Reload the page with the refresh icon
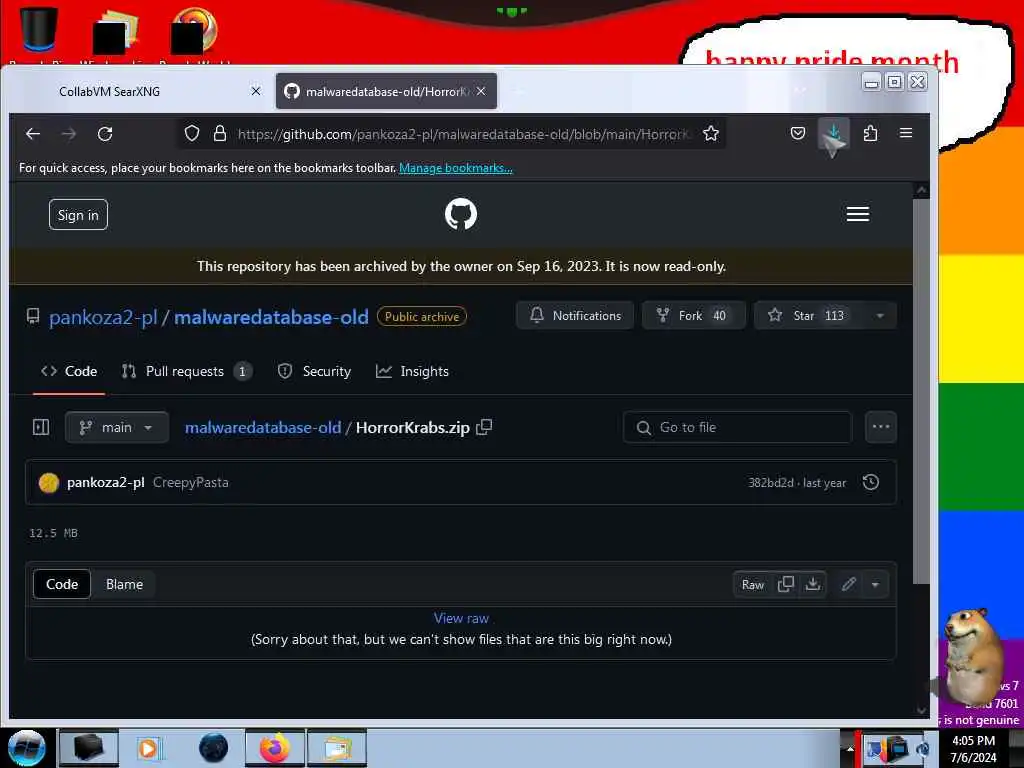Viewport: 1024px width, 768px height. [x=105, y=134]
